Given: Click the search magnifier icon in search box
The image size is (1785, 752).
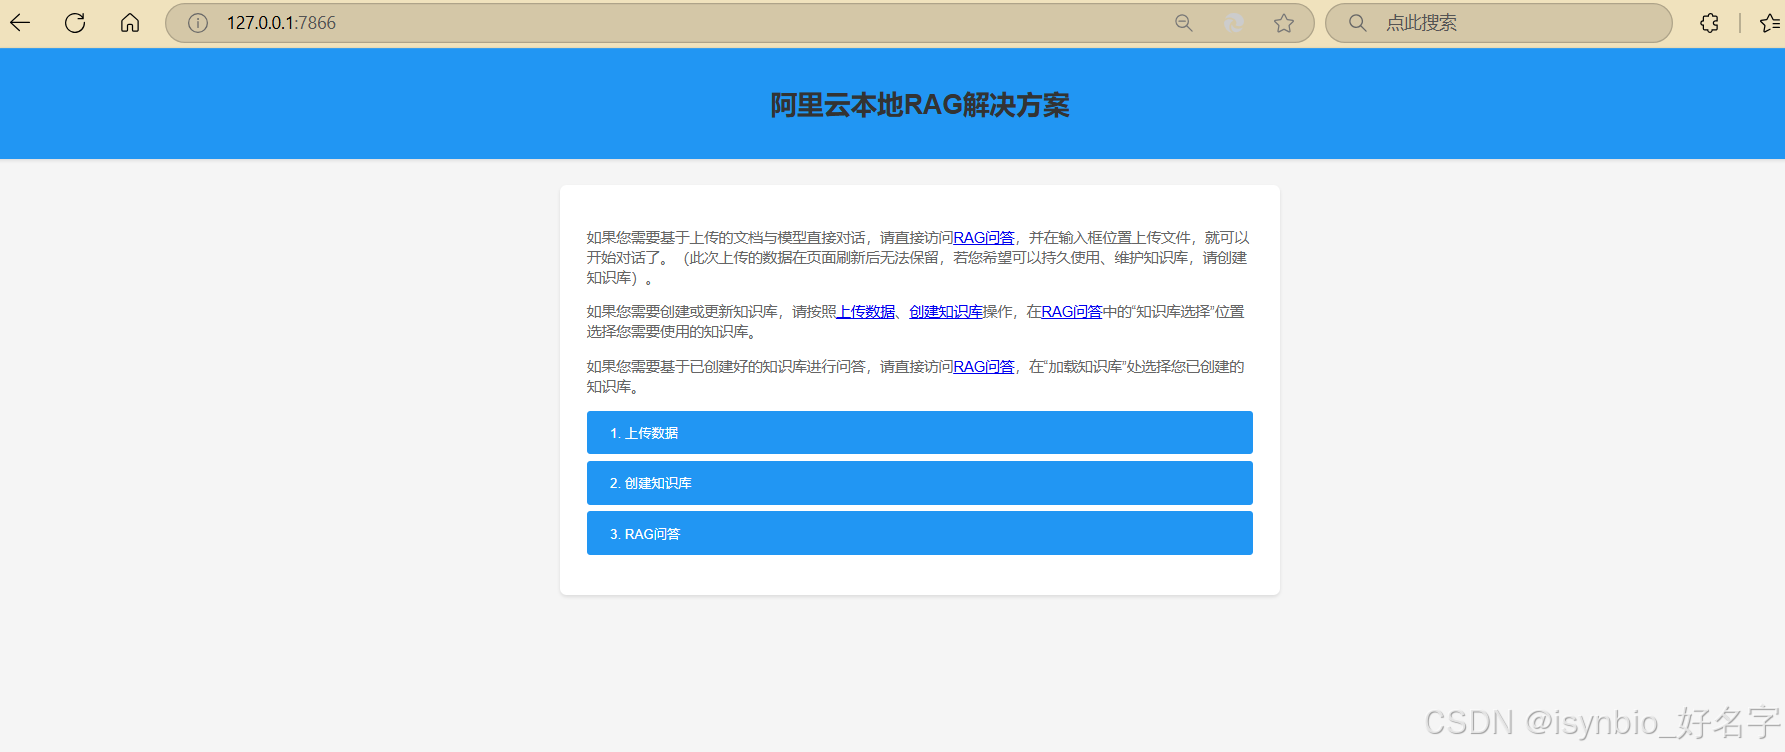Looking at the screenshot, I should point(1357,22).
